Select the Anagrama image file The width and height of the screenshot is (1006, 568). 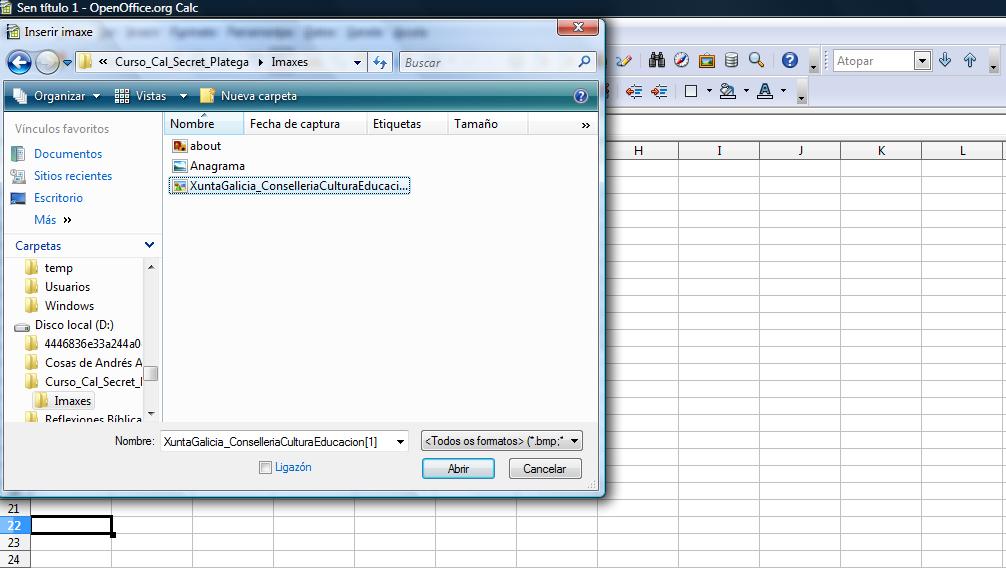click(x=217, y=166)
